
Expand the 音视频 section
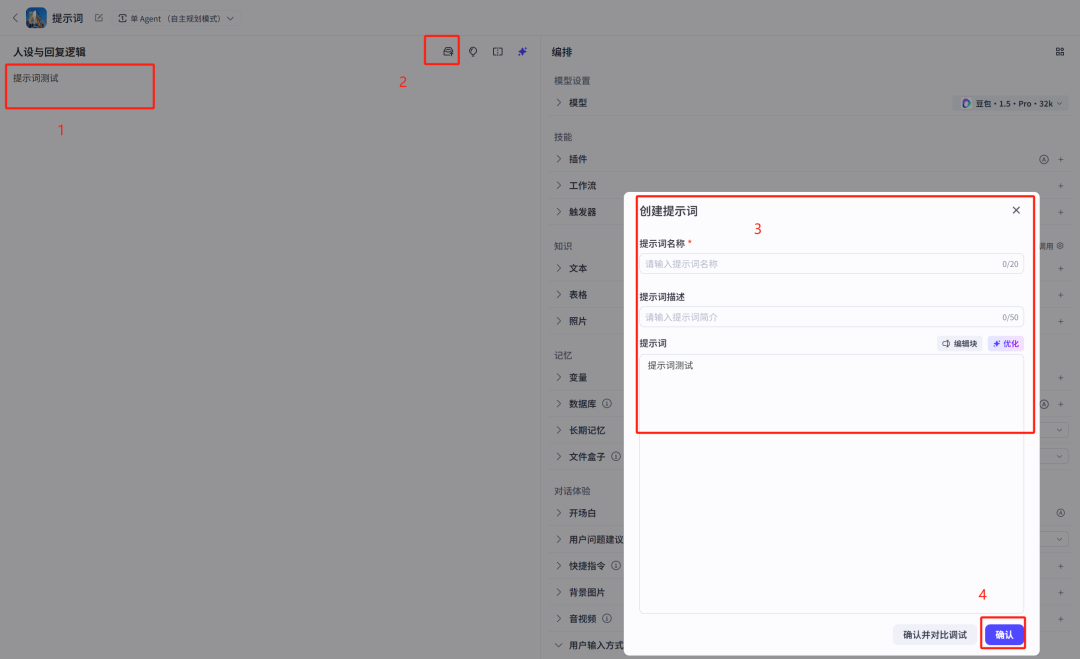point(559,618)
